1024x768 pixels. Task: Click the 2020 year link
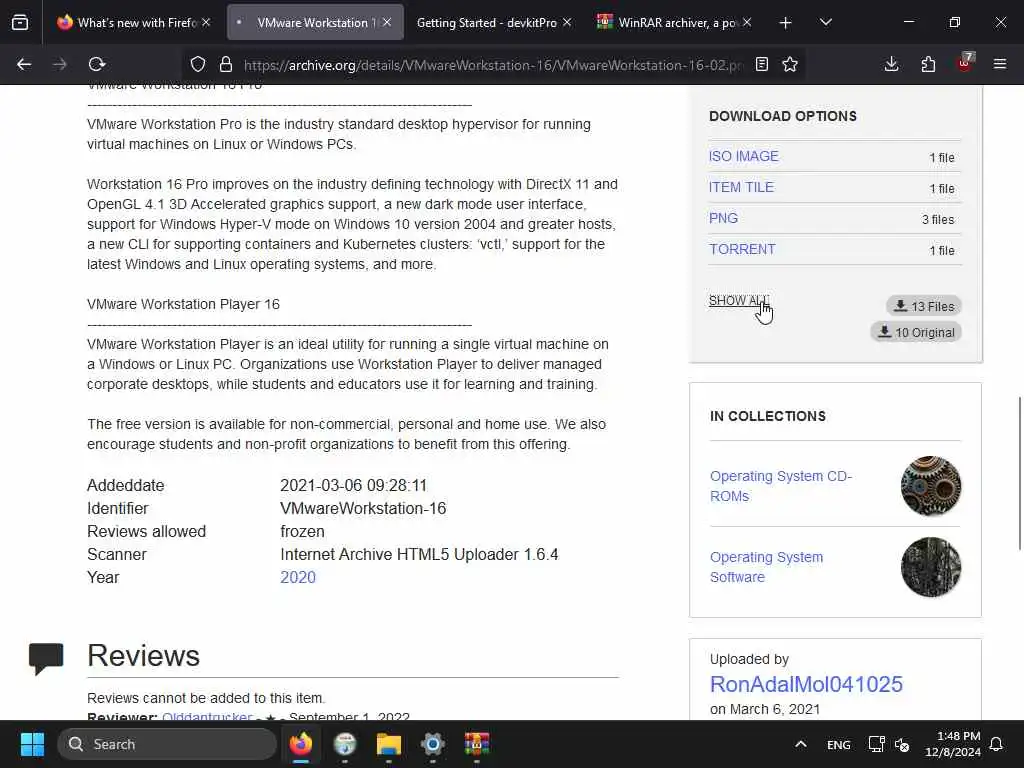pyautogui.click(x=298, y=577)
